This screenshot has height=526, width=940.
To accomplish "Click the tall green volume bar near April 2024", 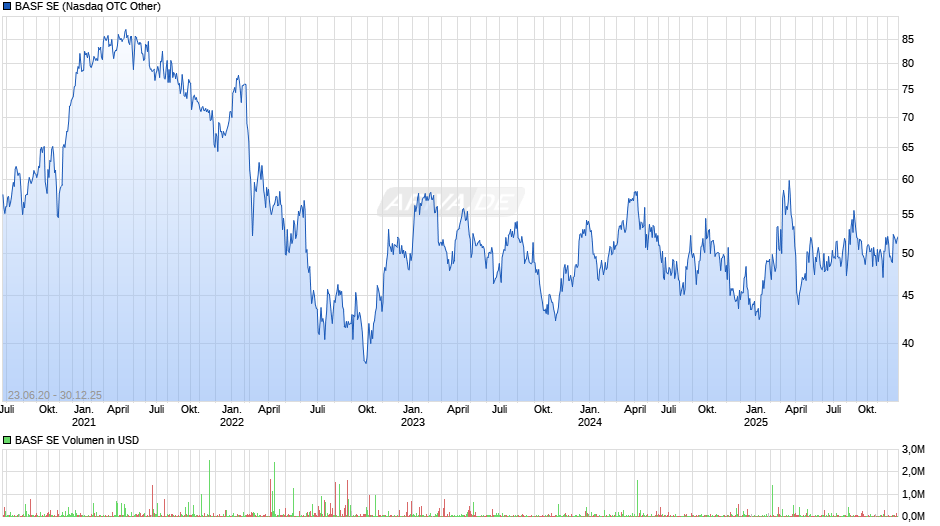I will tap(637, 498).
